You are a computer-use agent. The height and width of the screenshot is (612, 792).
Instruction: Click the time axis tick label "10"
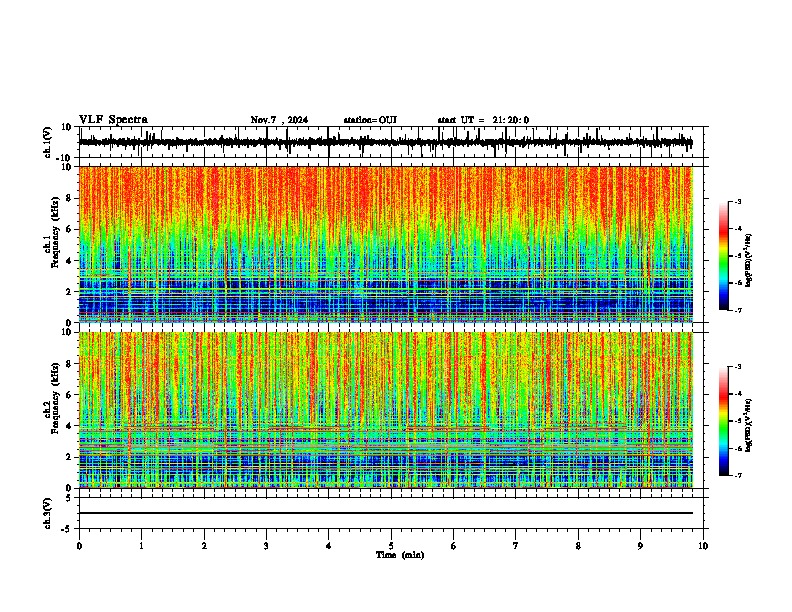[x=703, y=546]
